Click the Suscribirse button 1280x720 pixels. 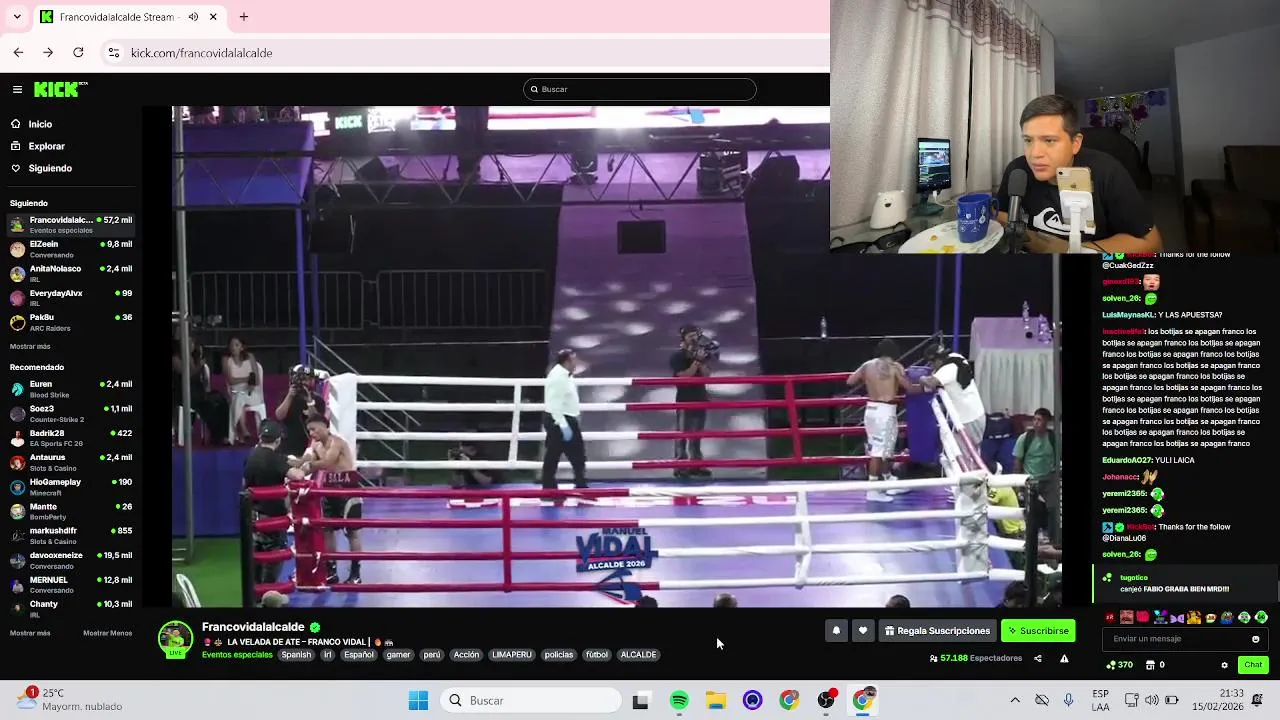point(1038,631)
